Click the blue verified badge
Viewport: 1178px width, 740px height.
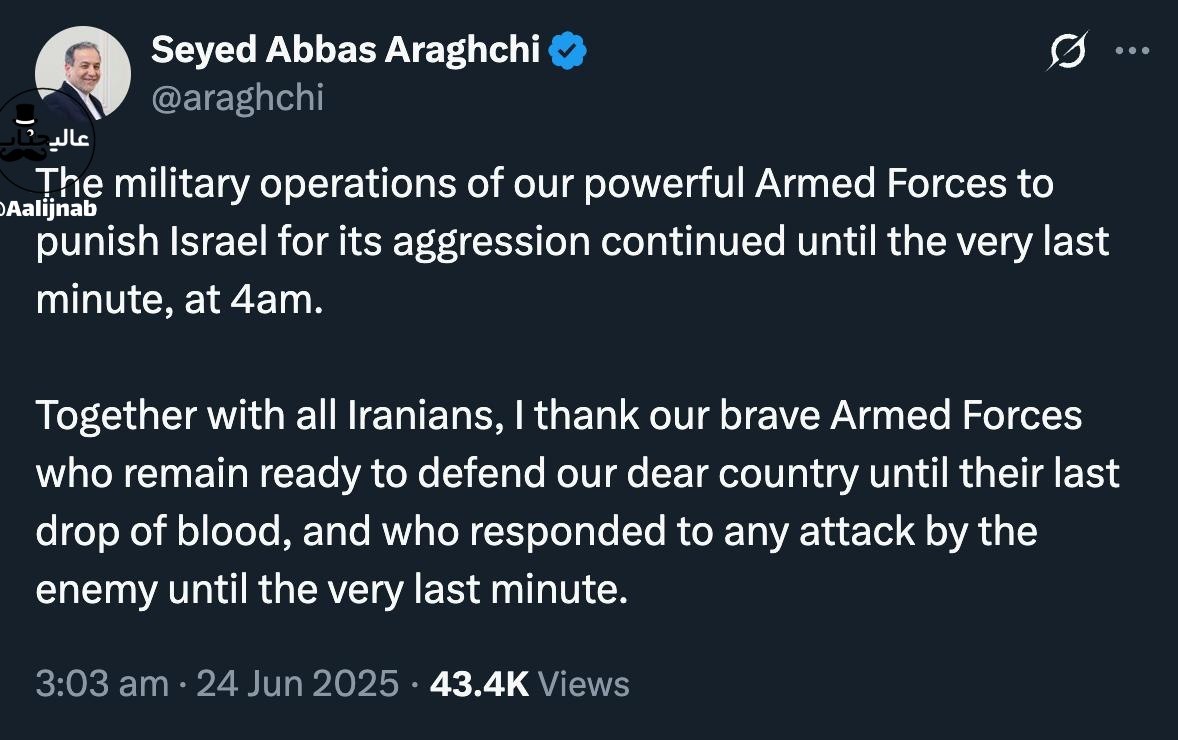pyautogui.click(x=568, y=51)
